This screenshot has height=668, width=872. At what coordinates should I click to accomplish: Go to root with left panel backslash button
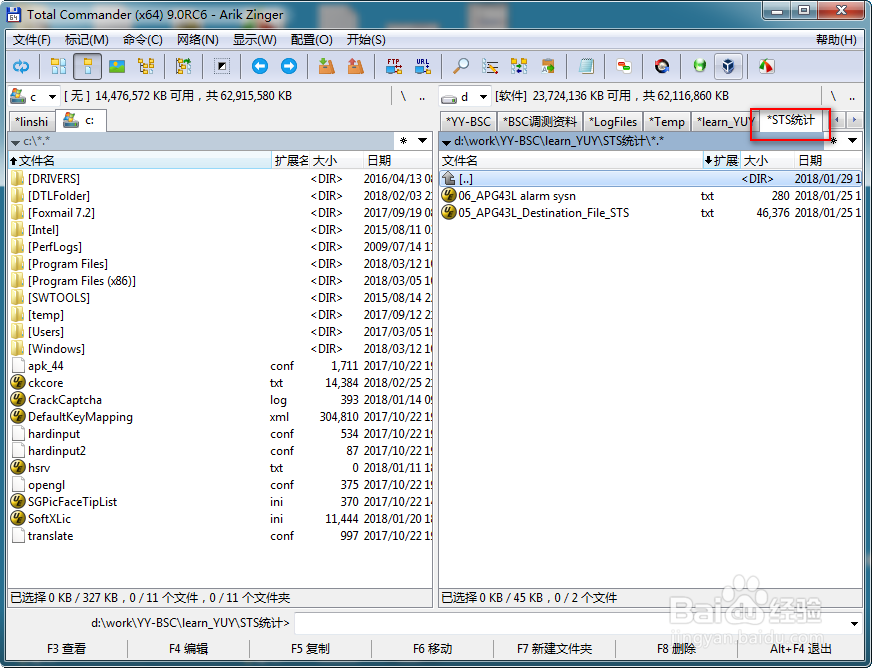tap(403, 96)
